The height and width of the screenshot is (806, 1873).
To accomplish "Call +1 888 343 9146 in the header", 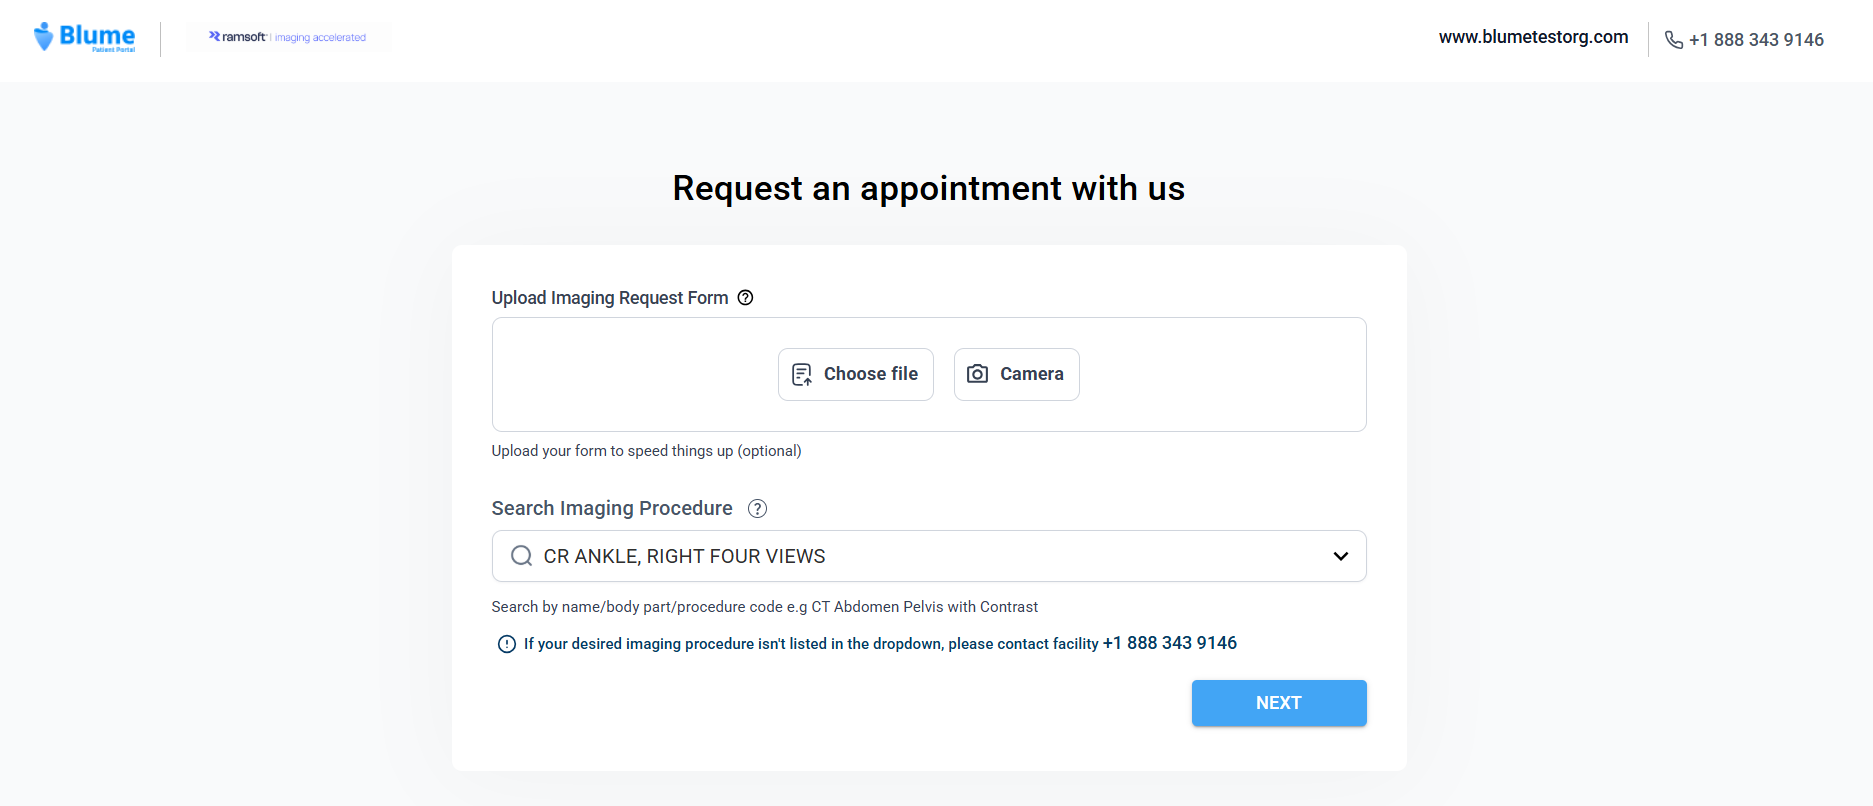I will (x=1756, y=39).
